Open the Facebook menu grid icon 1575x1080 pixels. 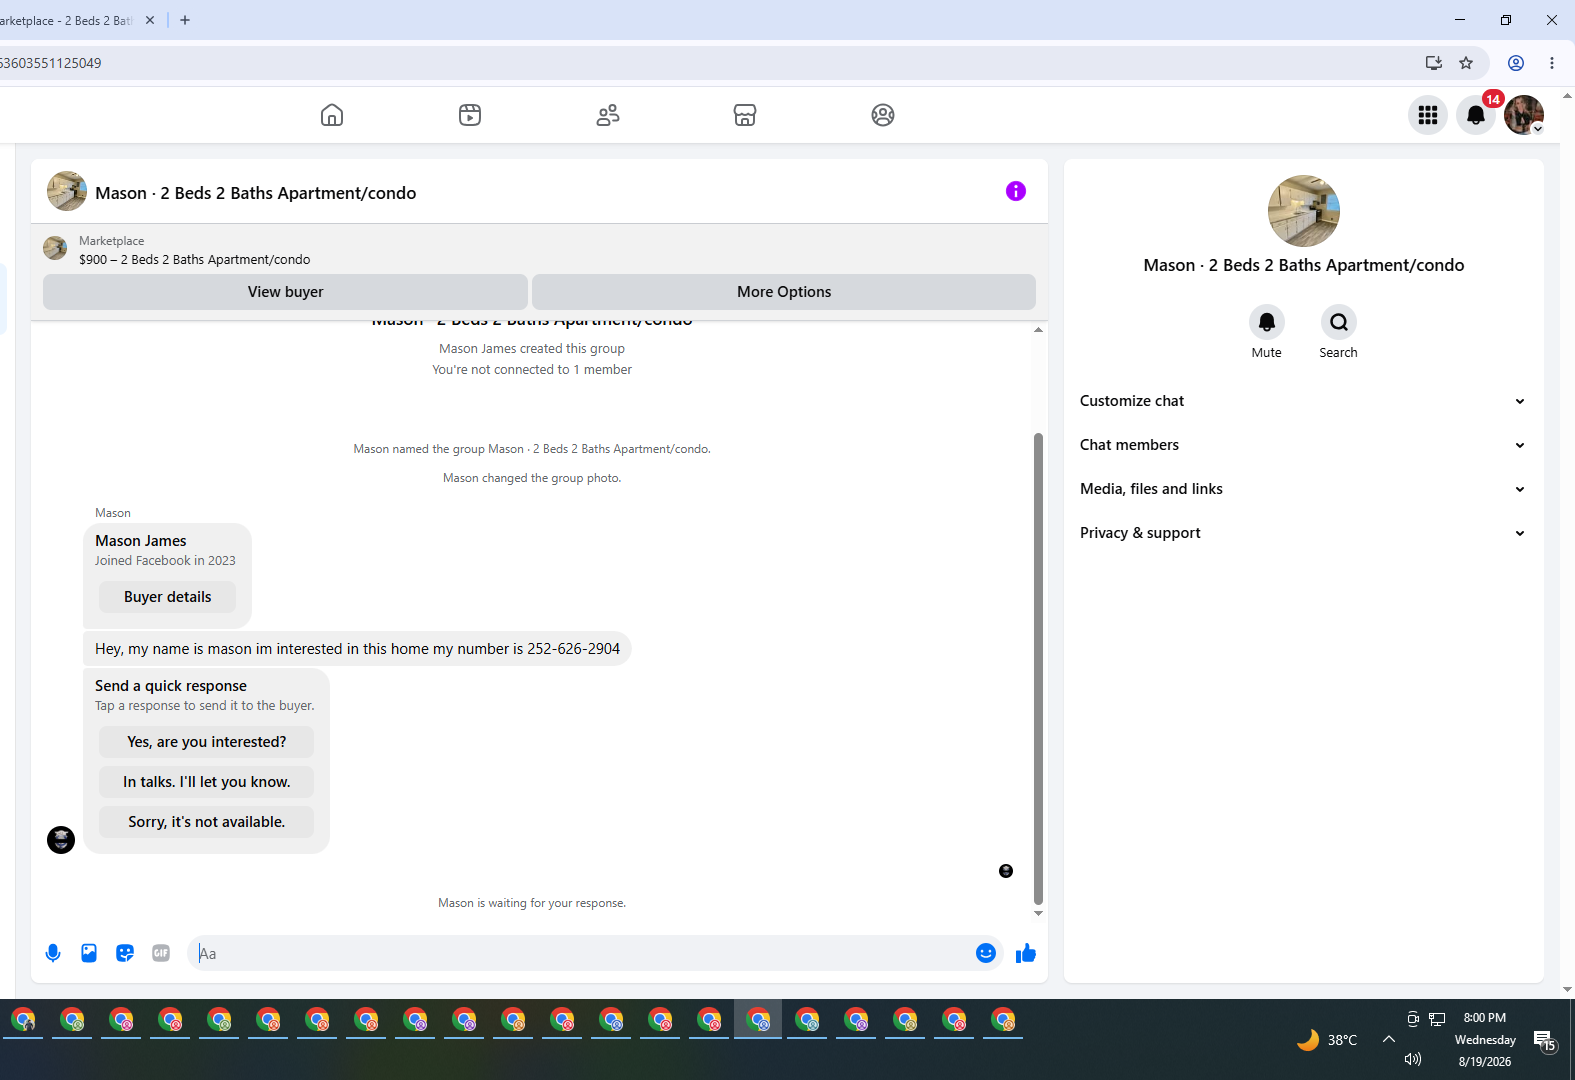pyautogui.click(x=1428, y=115)
